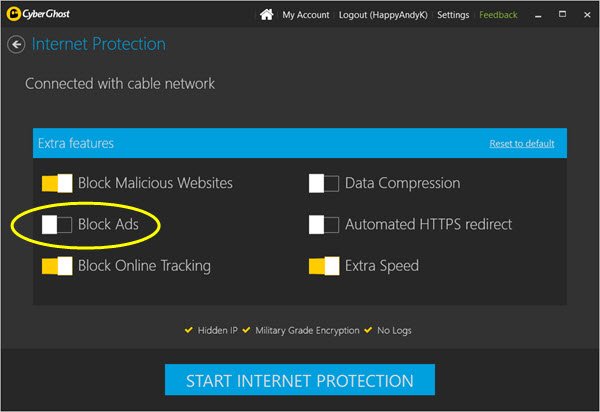600x412 pixels.
Task: Enable the Block Ads toggle
Action: [x=57, y=225]
